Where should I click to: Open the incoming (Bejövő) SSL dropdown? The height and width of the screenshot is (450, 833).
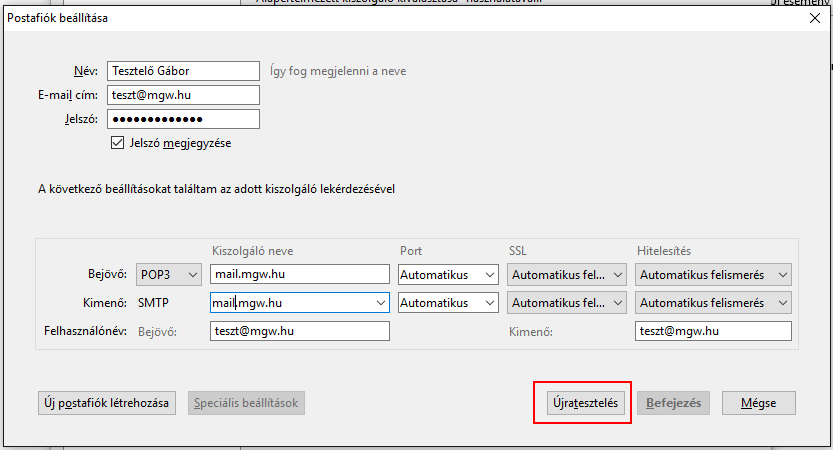click(567, 274)
